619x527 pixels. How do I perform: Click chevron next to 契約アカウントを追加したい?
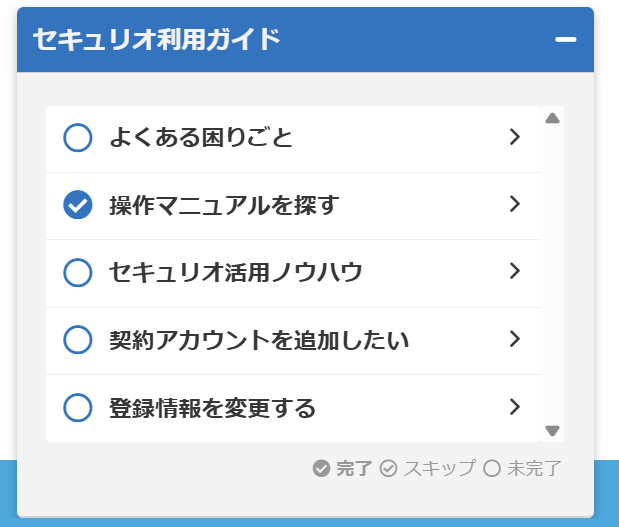tap(515, 339)
